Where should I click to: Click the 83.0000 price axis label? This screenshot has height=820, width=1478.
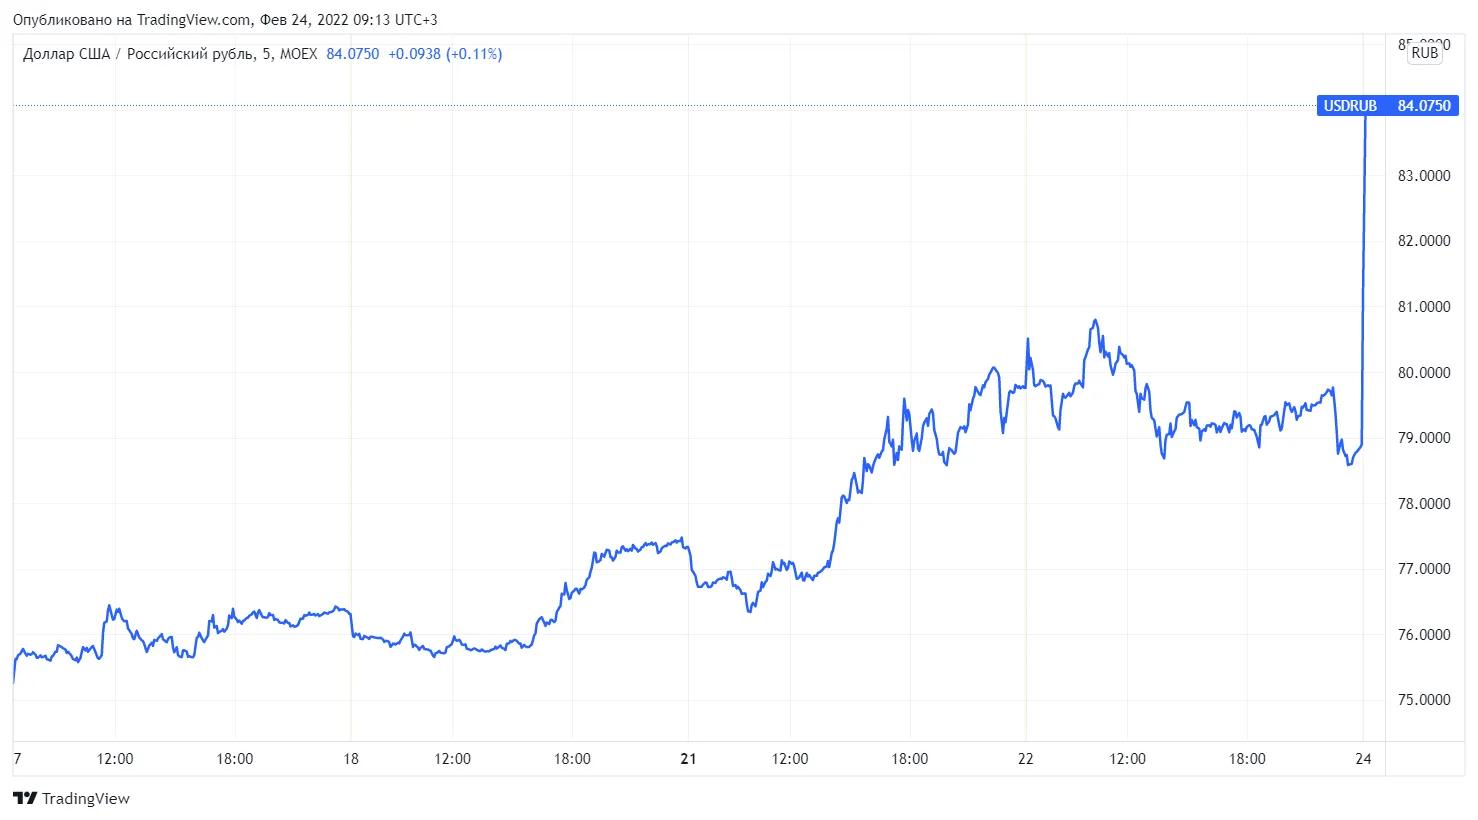tap(1423, 176)
